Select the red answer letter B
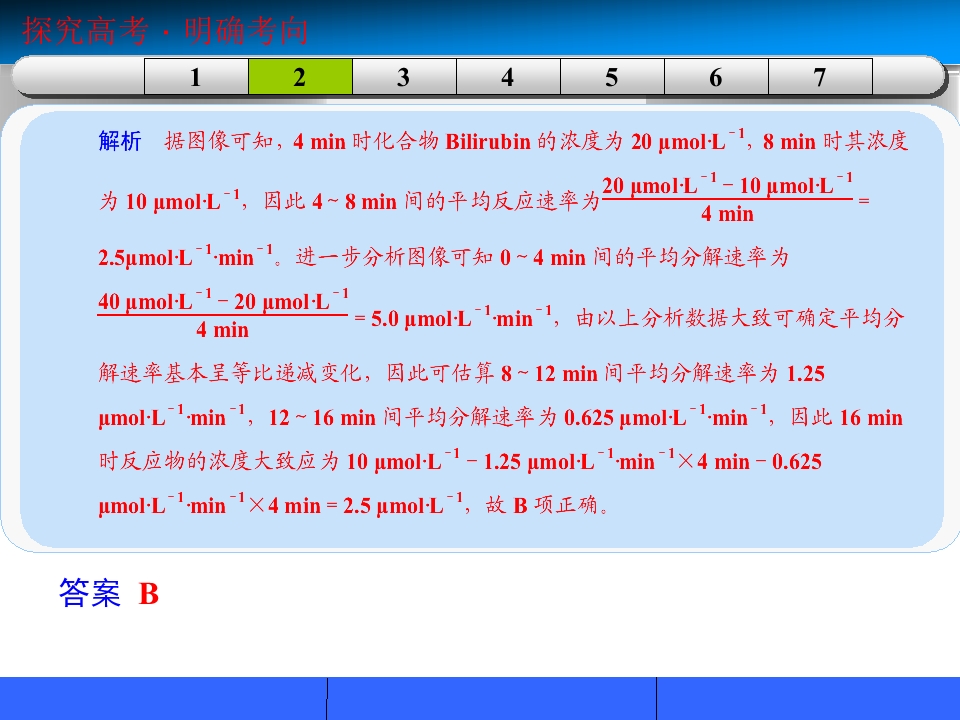960x720 pixels. (x=149, y=594)
